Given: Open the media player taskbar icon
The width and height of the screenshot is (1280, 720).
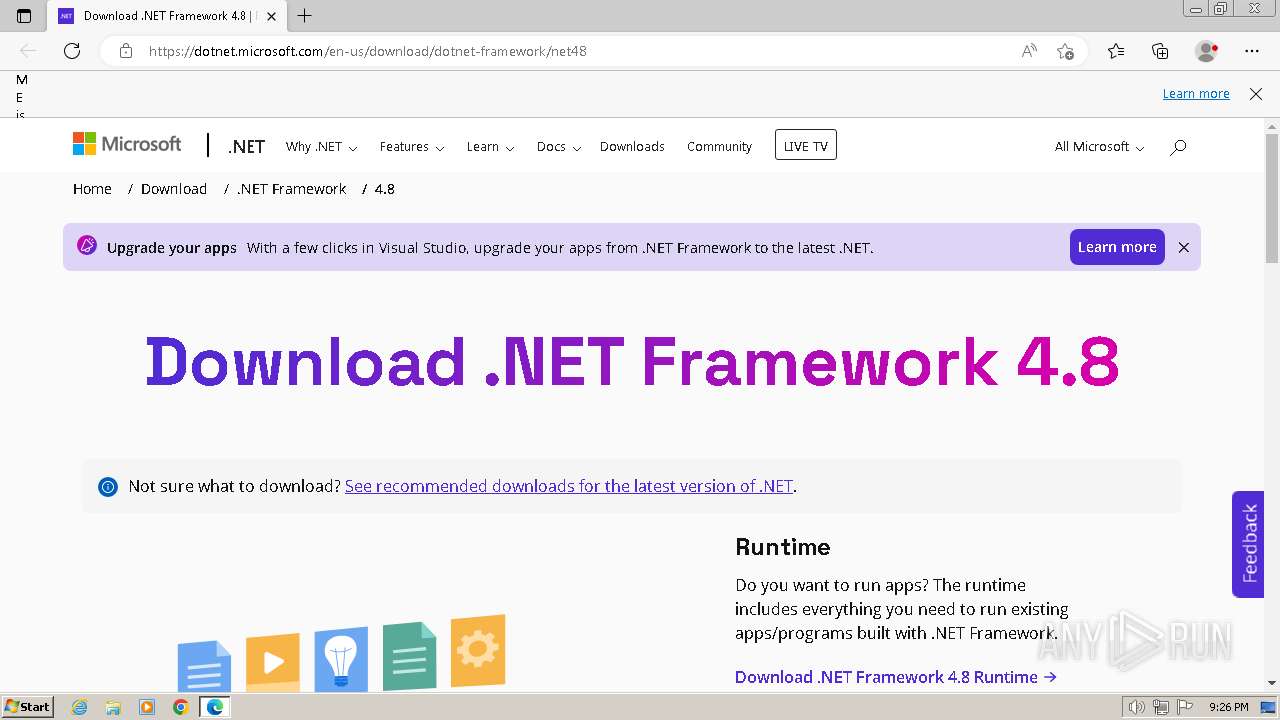Looking at the screenshot, I should (x=147, y=707).
